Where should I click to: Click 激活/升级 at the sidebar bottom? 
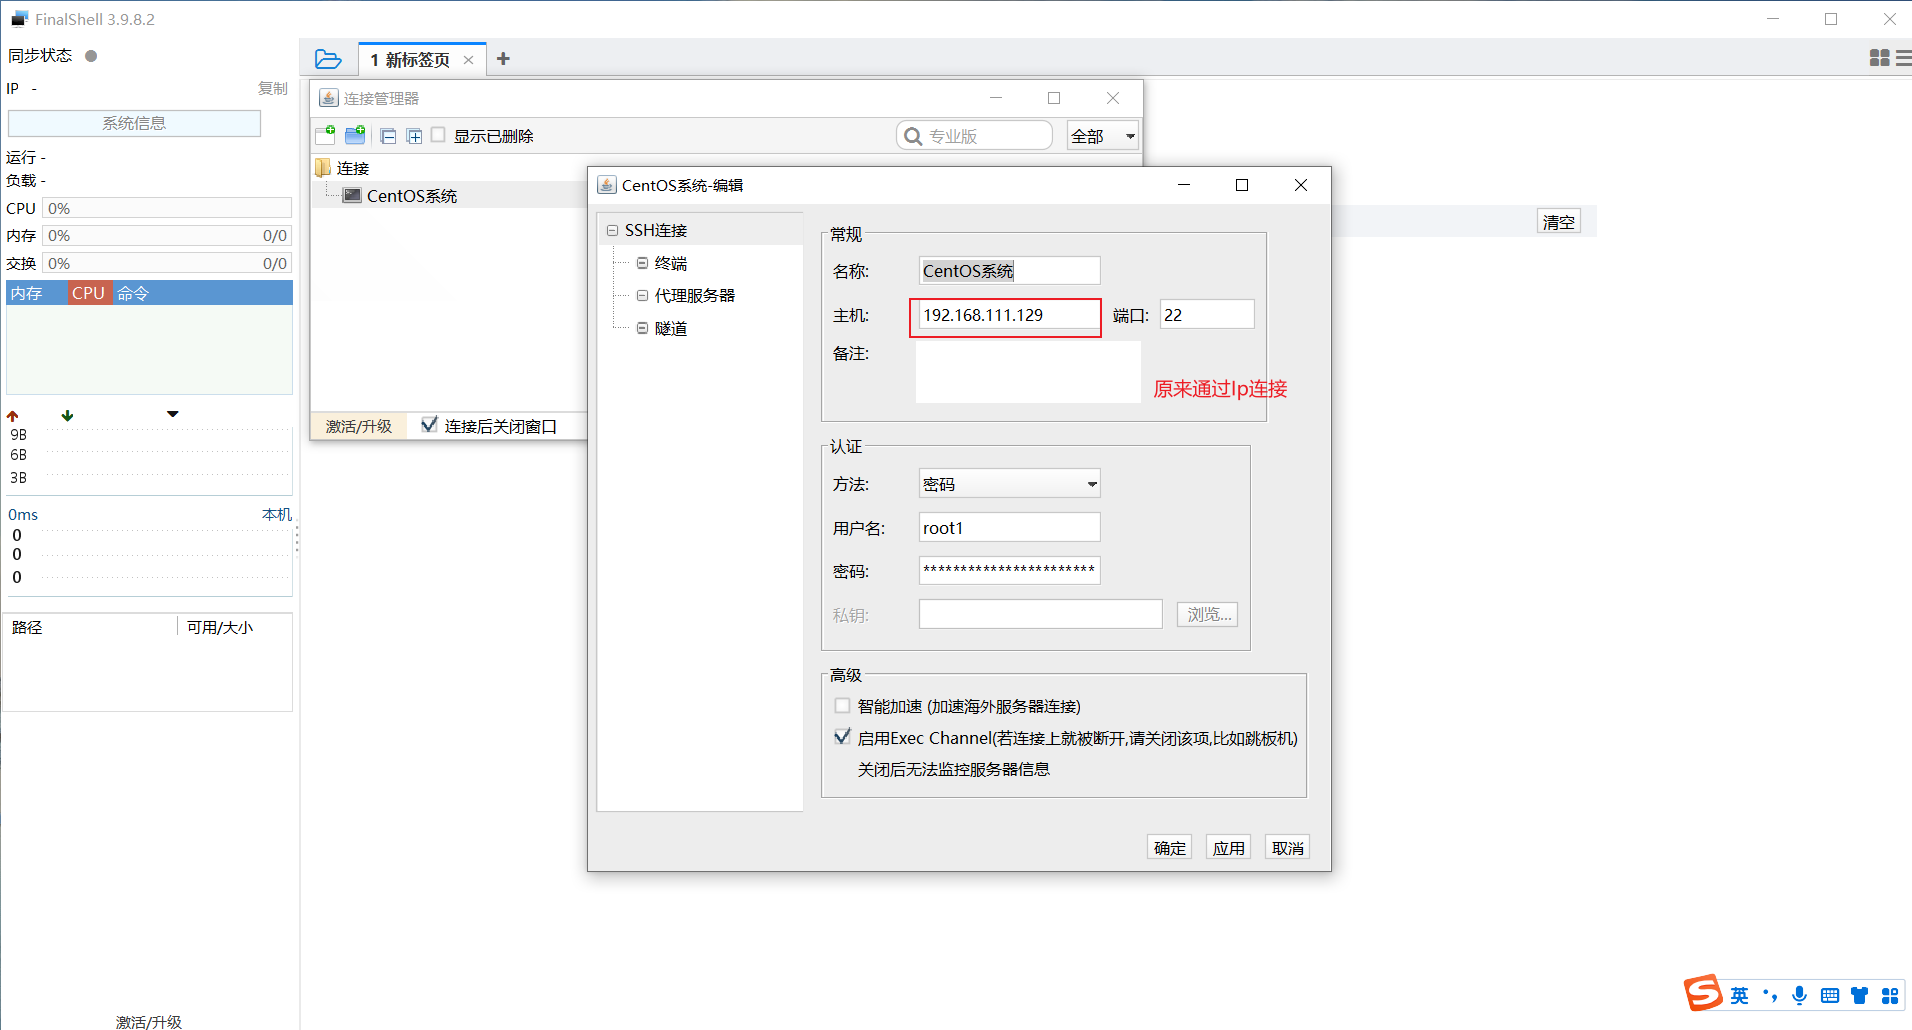pos(149,1021)
